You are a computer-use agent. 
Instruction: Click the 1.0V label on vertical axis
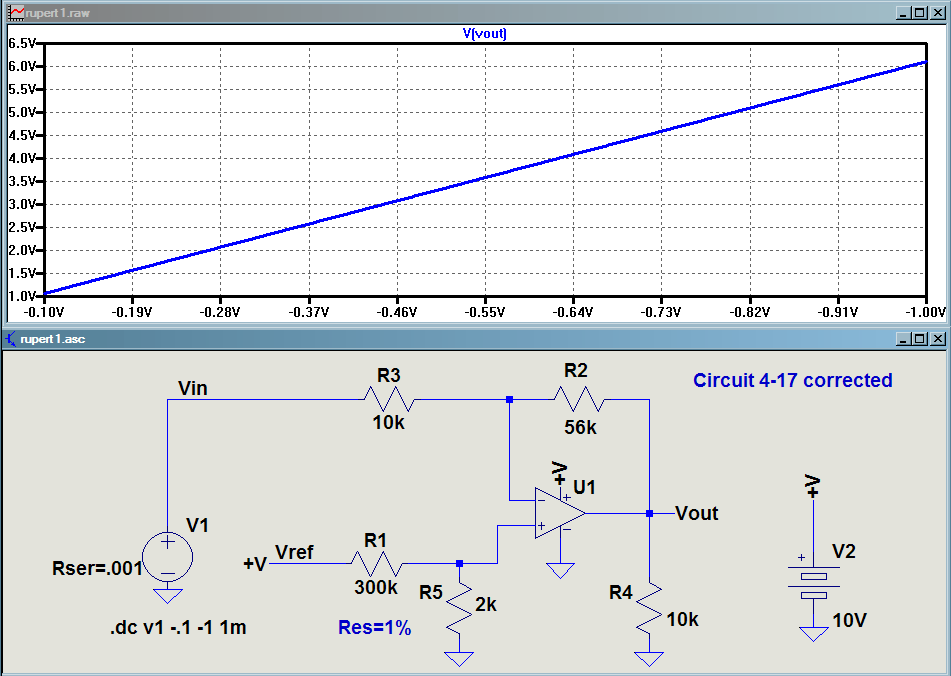point(22,296)
